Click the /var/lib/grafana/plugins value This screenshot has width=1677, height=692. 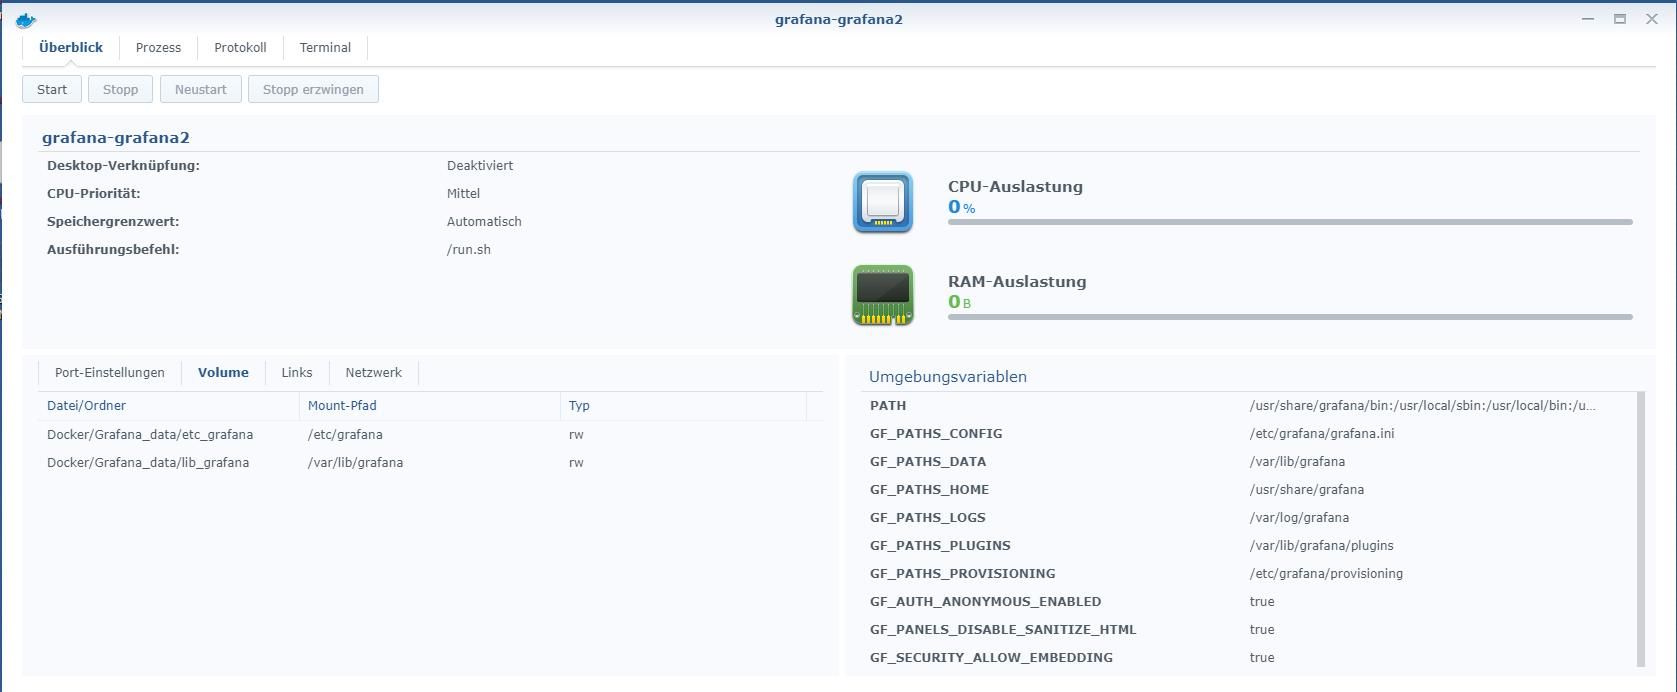(1321, 545)
